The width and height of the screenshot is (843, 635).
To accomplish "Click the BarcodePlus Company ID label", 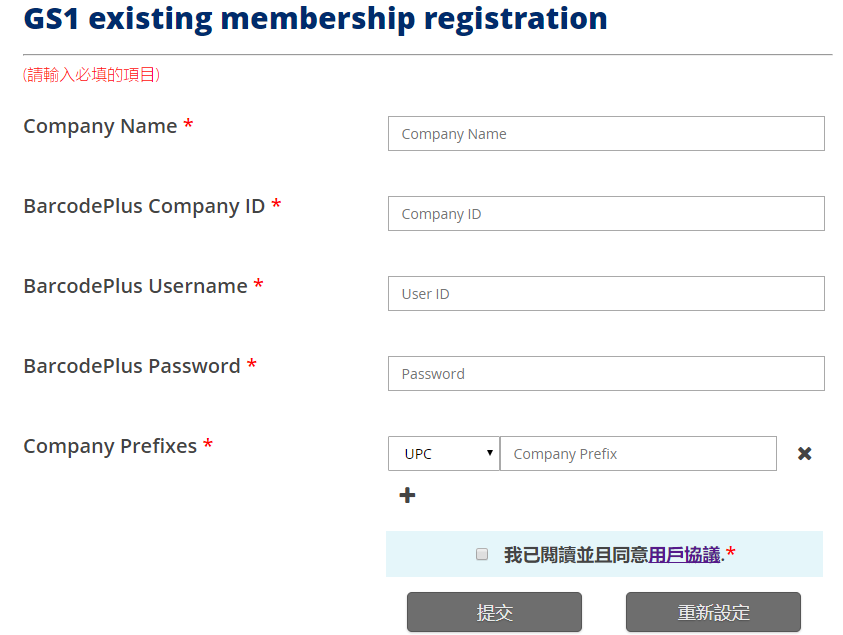I will tap(144, 206).
